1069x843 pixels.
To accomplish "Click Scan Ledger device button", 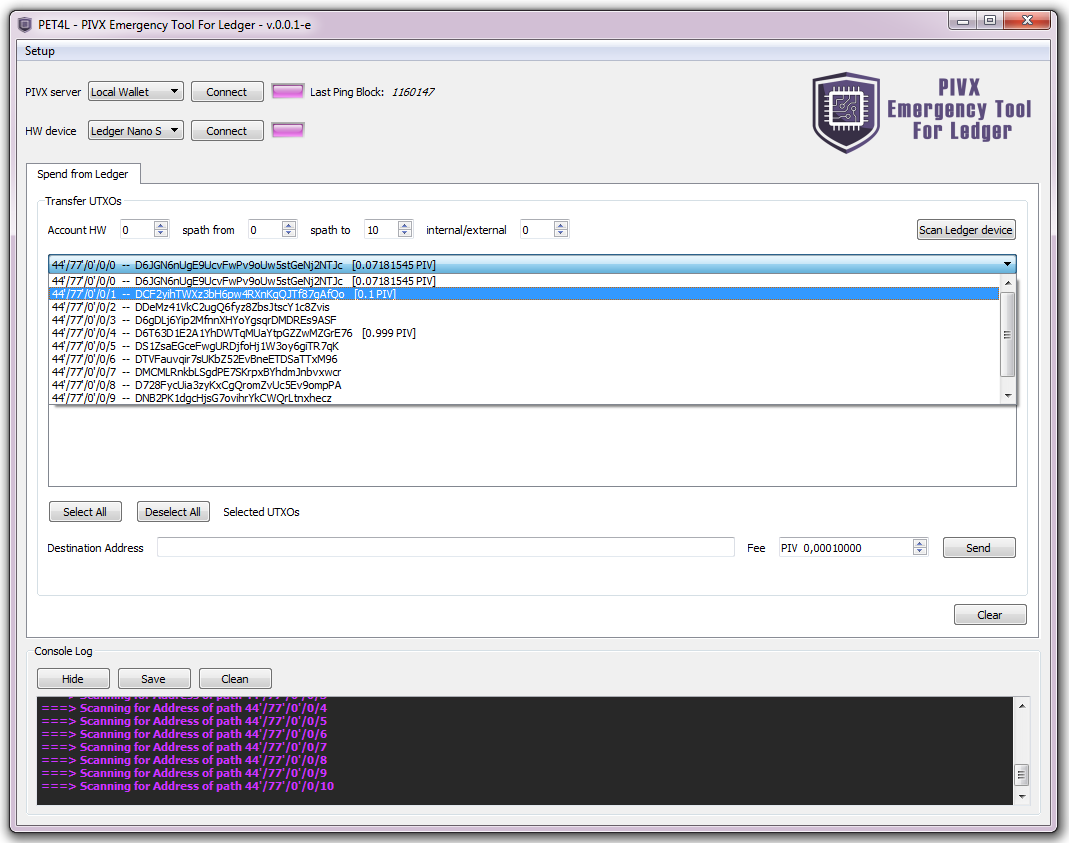I will [965, 230].
